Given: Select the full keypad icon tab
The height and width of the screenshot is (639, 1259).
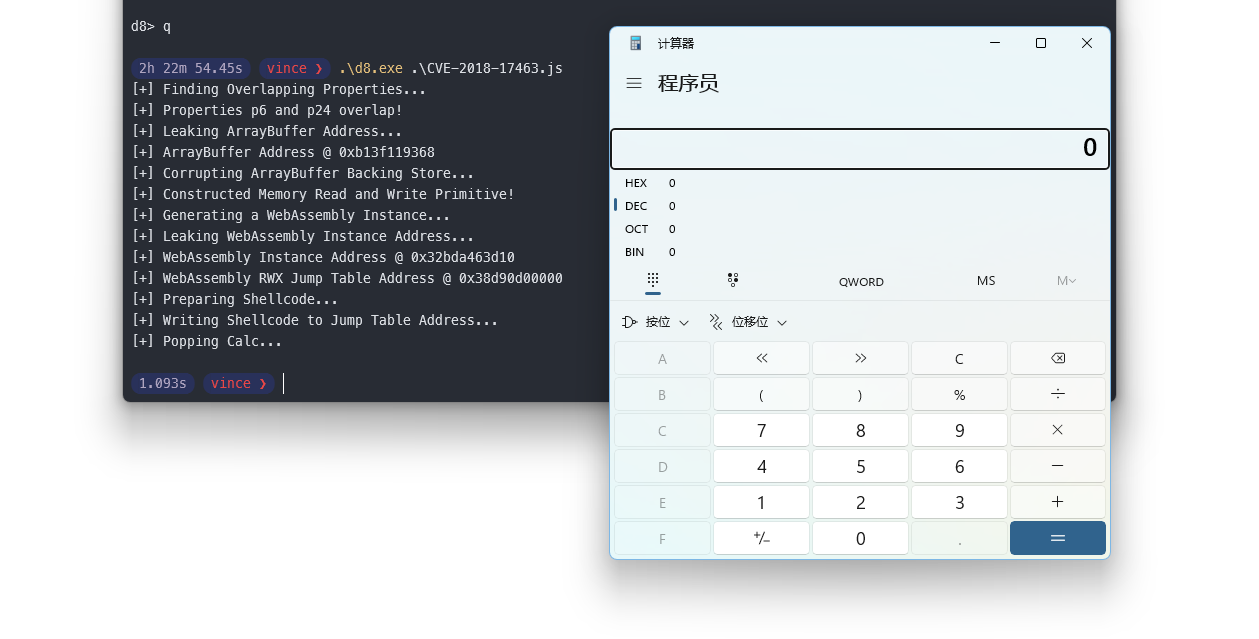Looking at the screenshot, I should (x=653, y=281).
